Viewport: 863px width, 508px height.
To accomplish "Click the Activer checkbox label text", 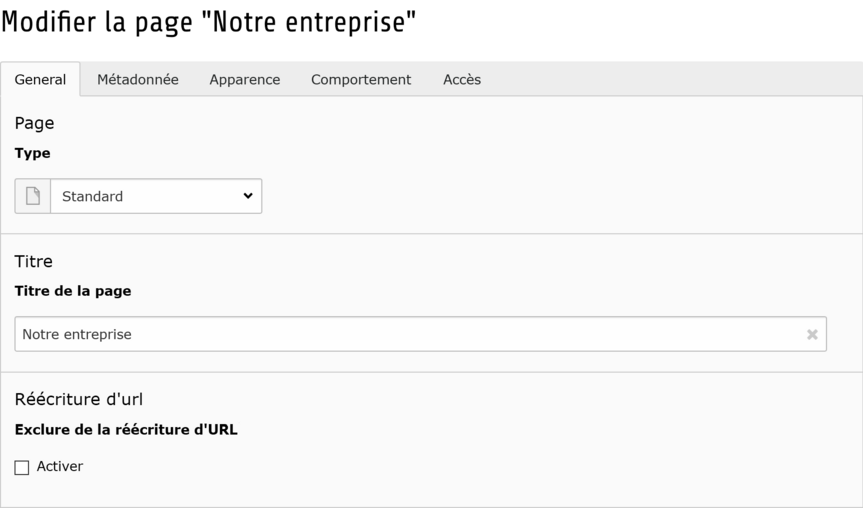I will (60, 466).
